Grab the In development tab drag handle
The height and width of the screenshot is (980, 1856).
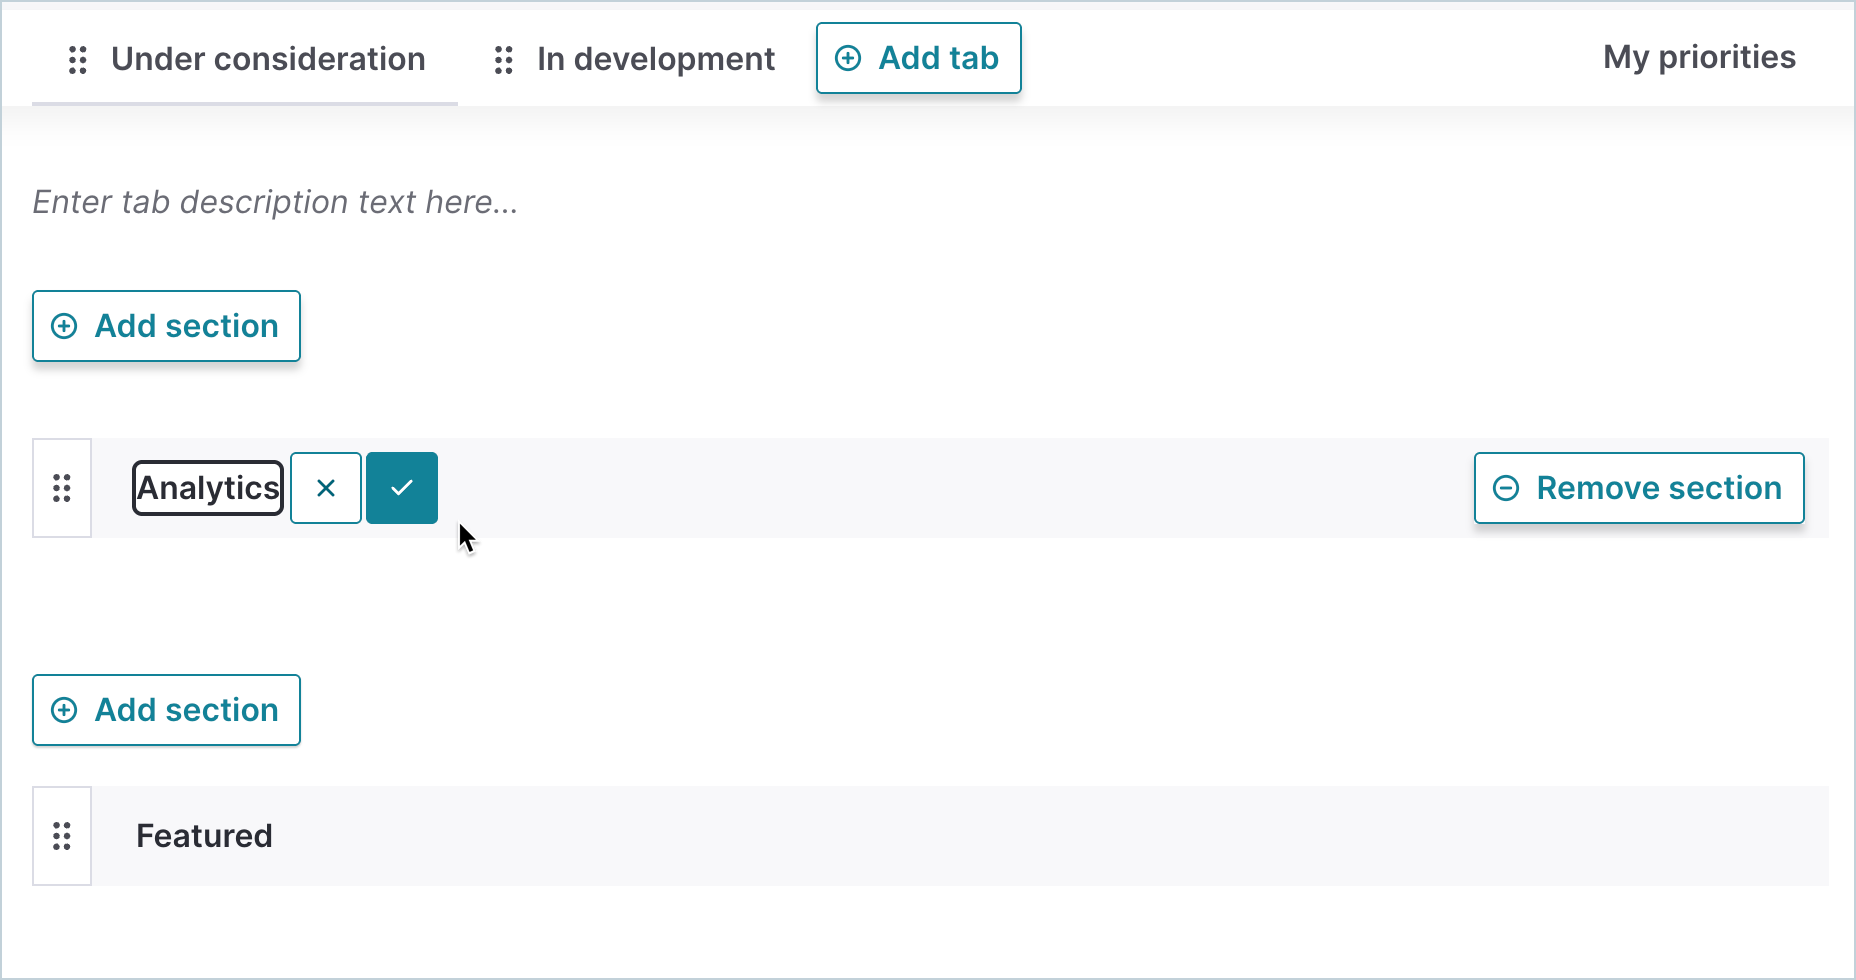tap(504, 60)
